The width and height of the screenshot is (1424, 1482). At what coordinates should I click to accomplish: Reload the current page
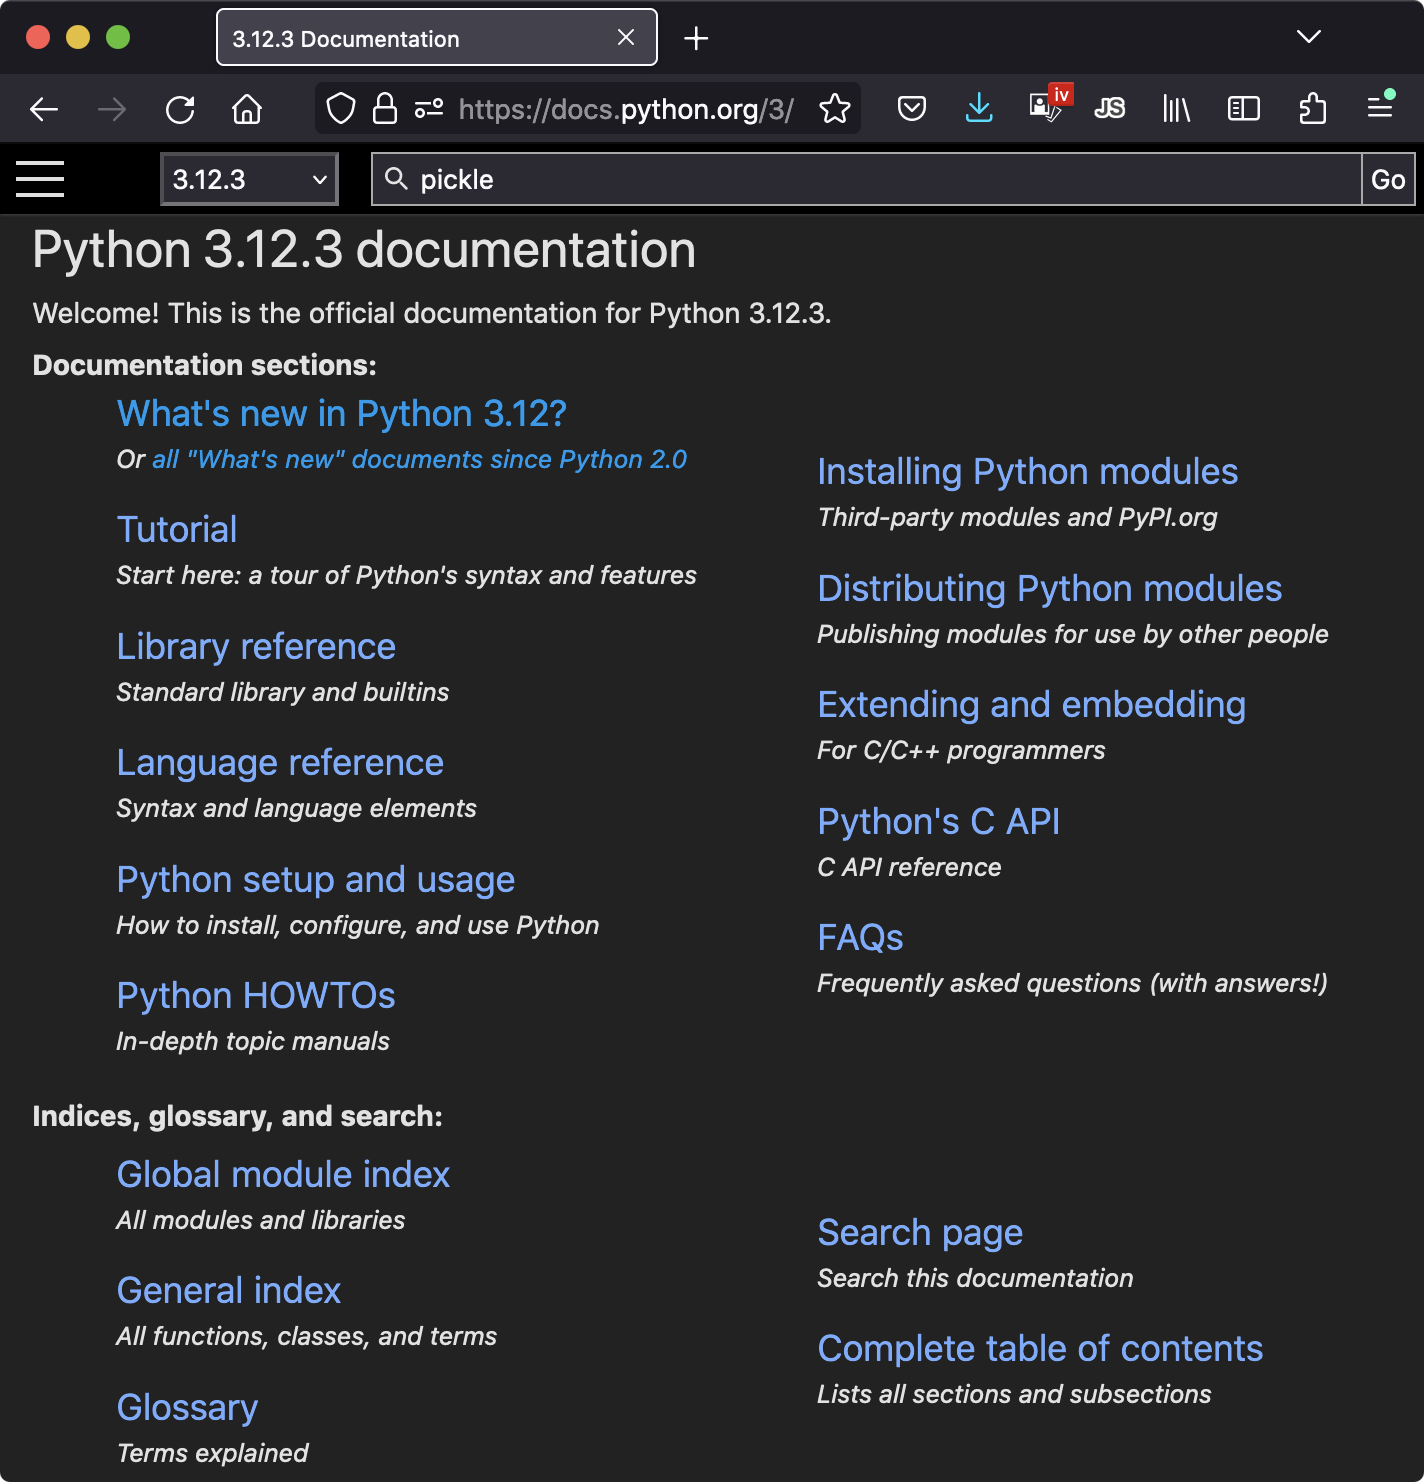click(180, 108)
